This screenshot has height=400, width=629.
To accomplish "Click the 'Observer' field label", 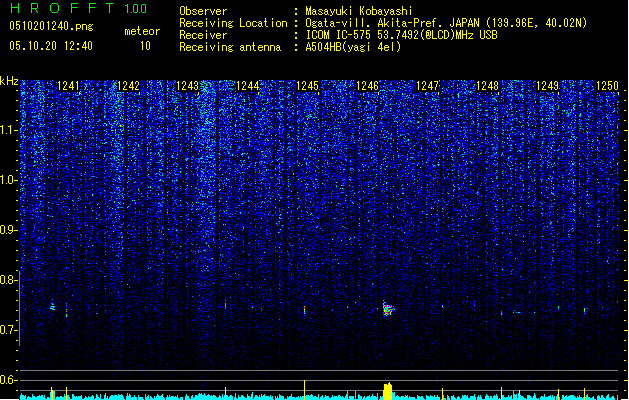I will click(203, 11).
